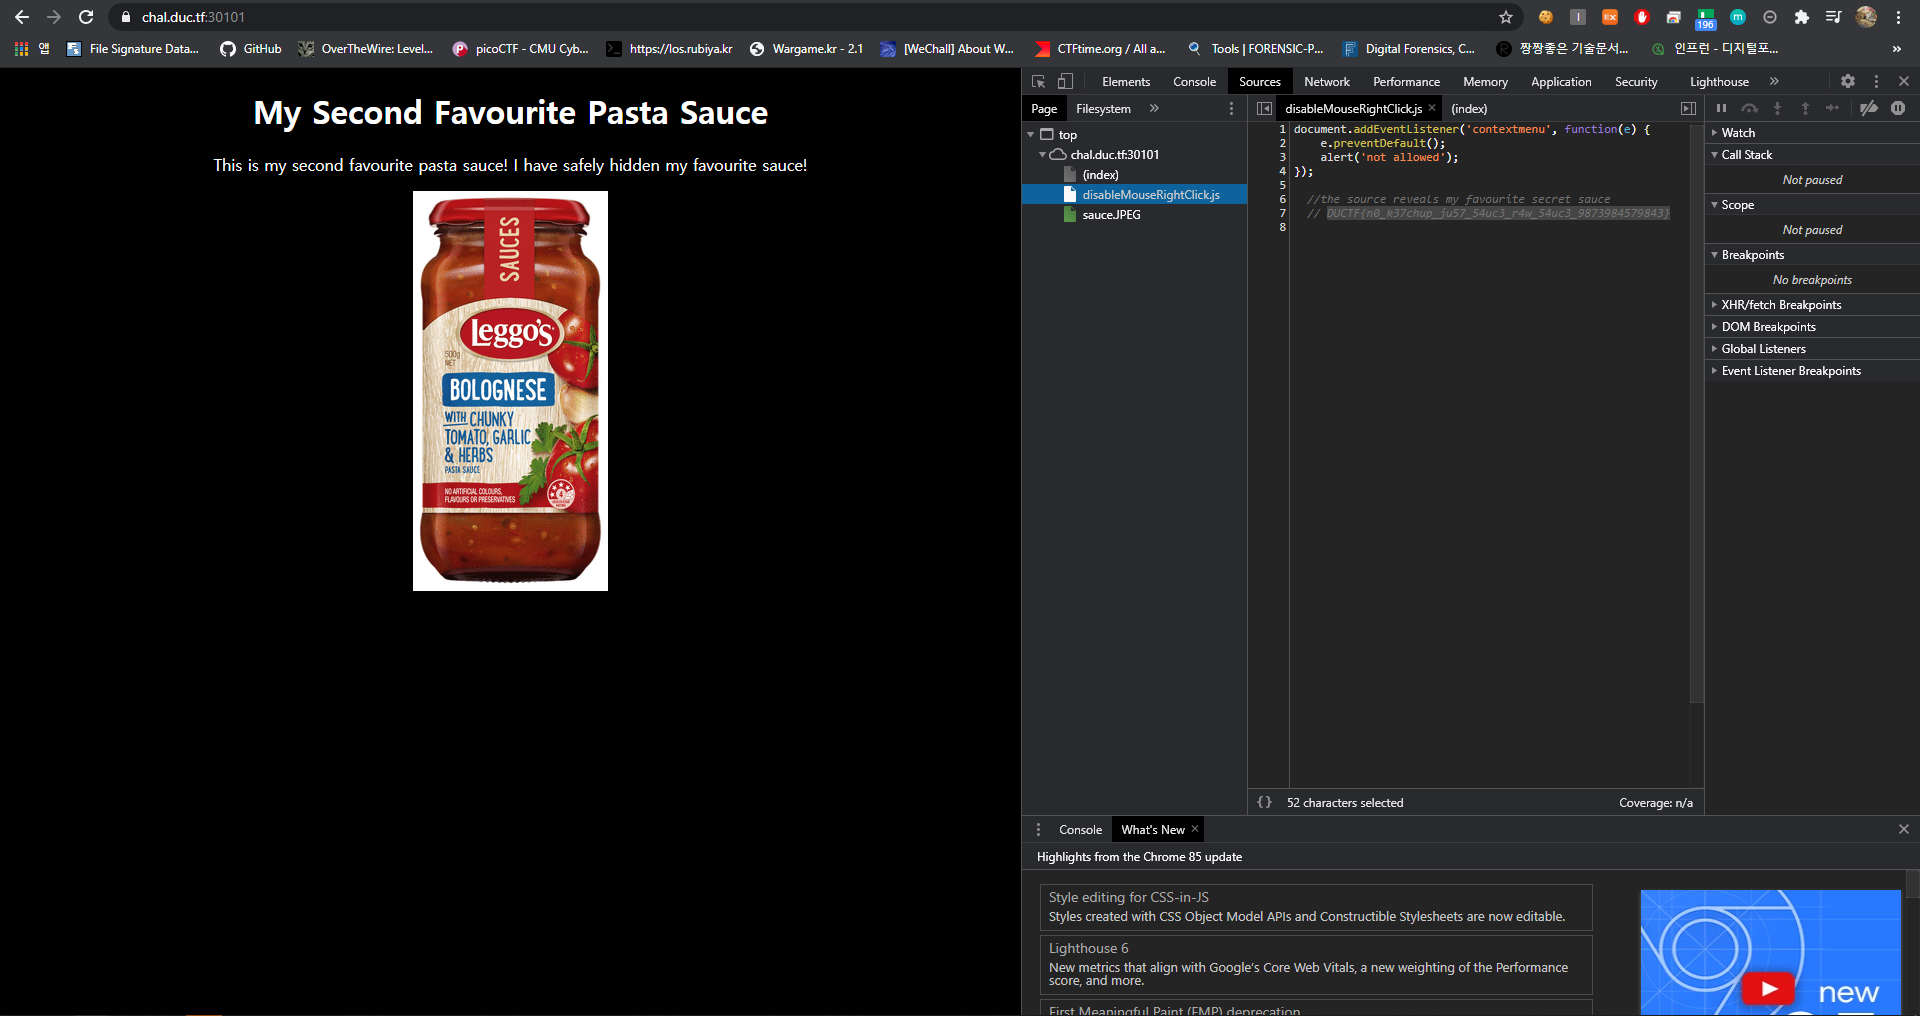Click the step debugger arrow icon
Screen dimensions: 1920x1016
point(1832,108)
